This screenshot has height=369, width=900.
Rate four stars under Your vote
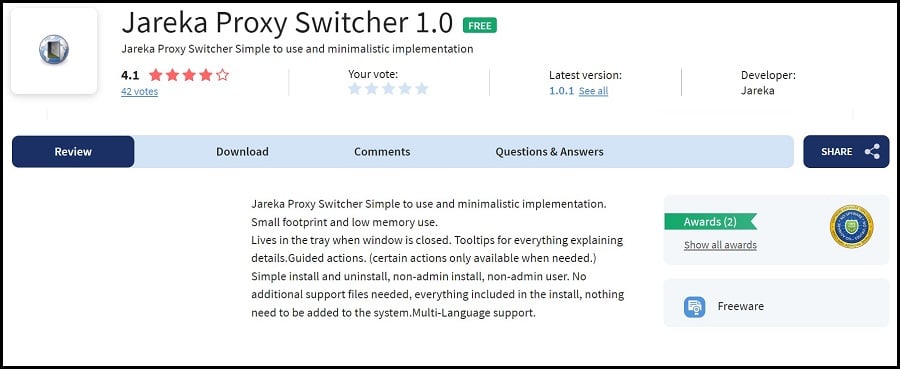pos(405,88)
